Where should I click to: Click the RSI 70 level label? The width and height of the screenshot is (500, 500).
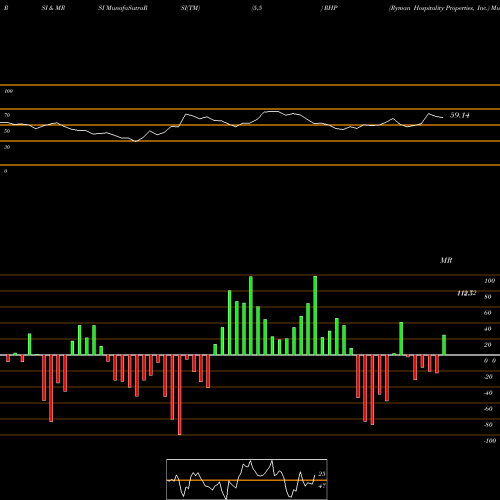point(7,115)
